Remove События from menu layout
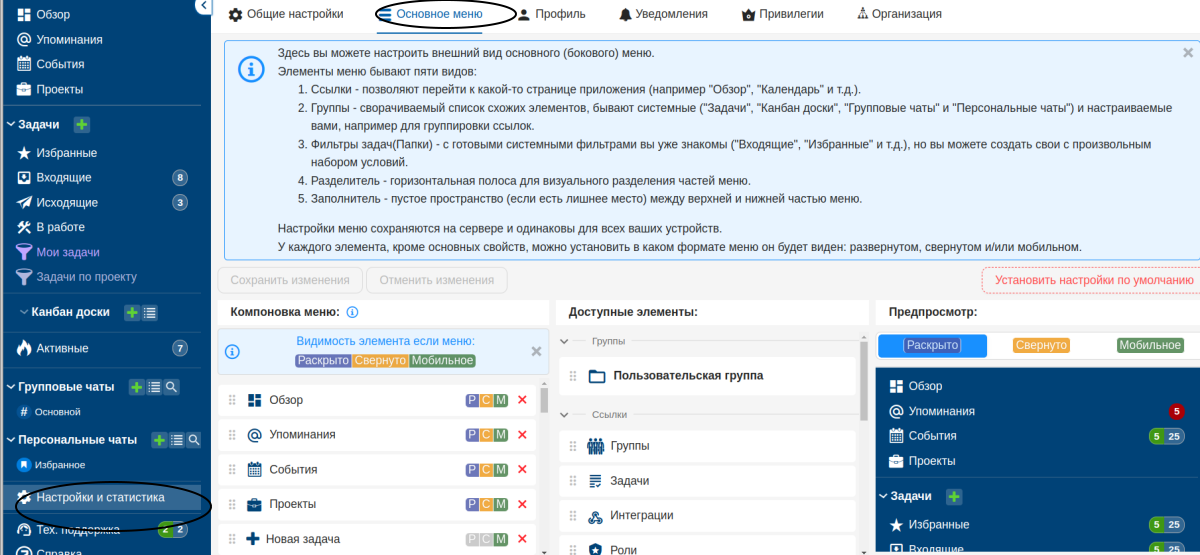Screen dimensions: 1200x555 click(521, 470)
